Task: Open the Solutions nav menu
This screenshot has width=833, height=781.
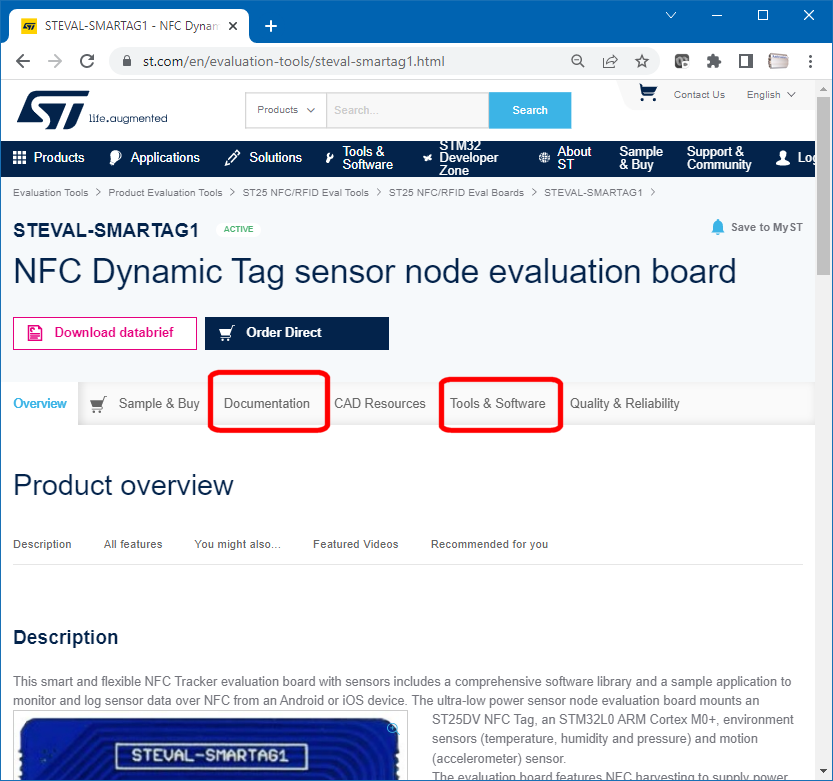Action: pos(264,158)
